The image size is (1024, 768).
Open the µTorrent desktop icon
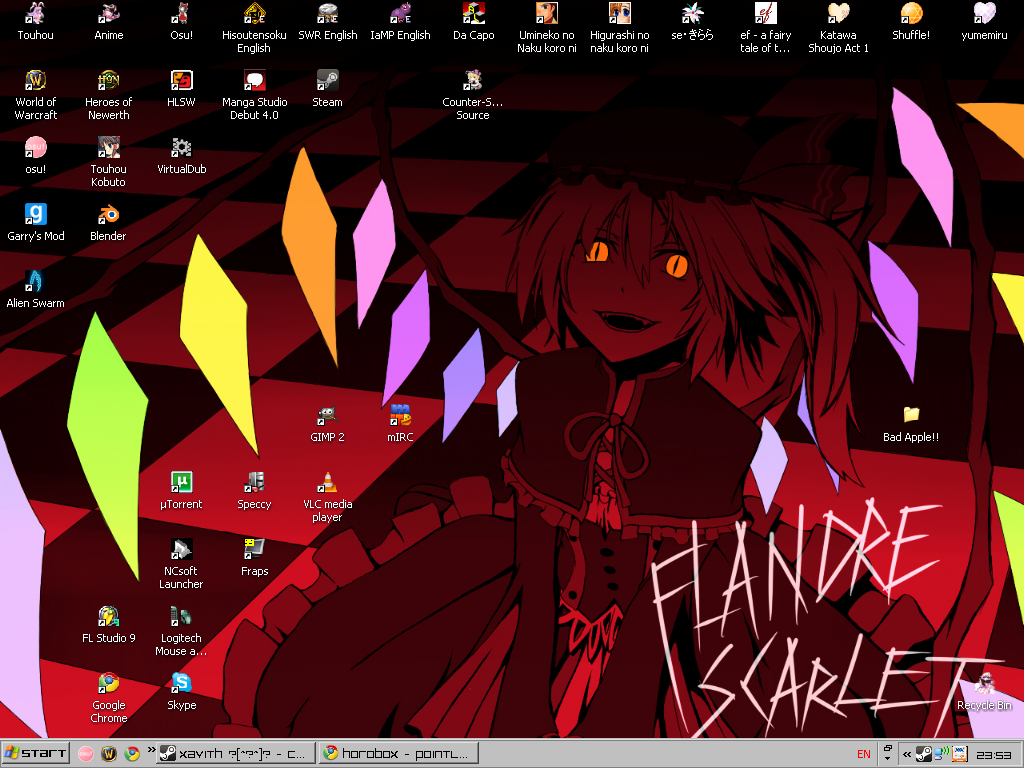click(181, 483)
